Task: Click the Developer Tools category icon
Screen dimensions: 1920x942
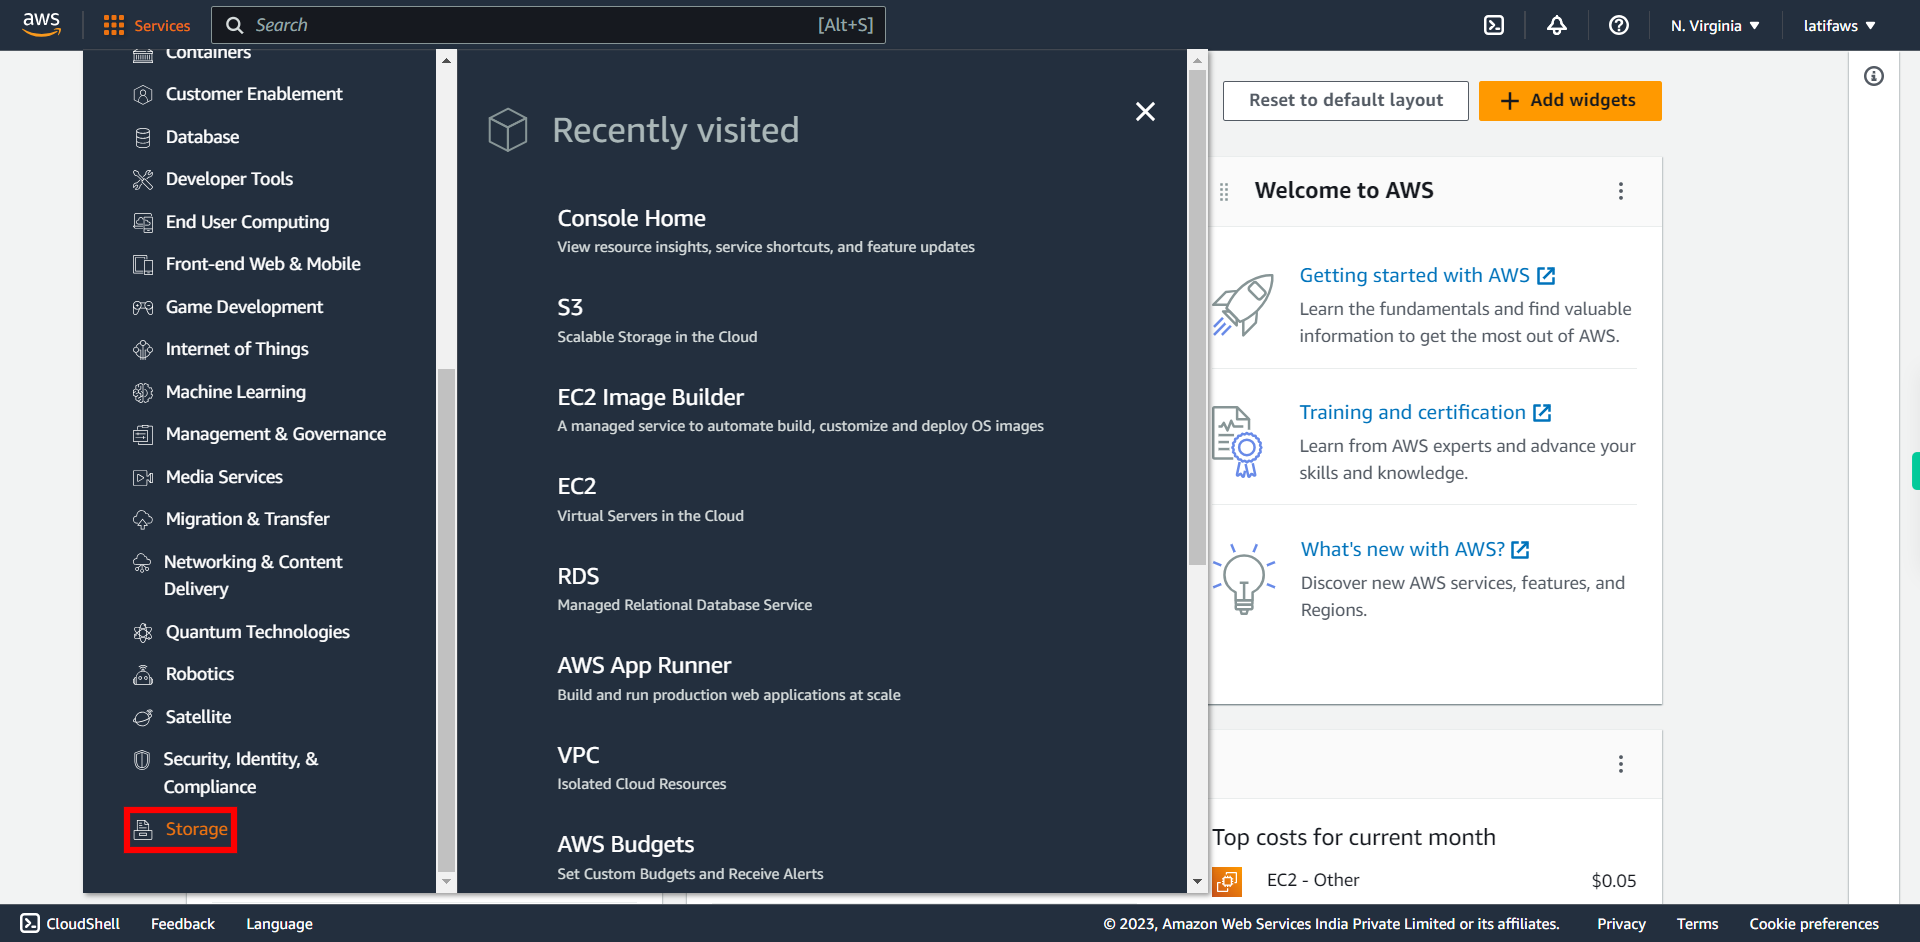Action: click(x=143, y=179)
